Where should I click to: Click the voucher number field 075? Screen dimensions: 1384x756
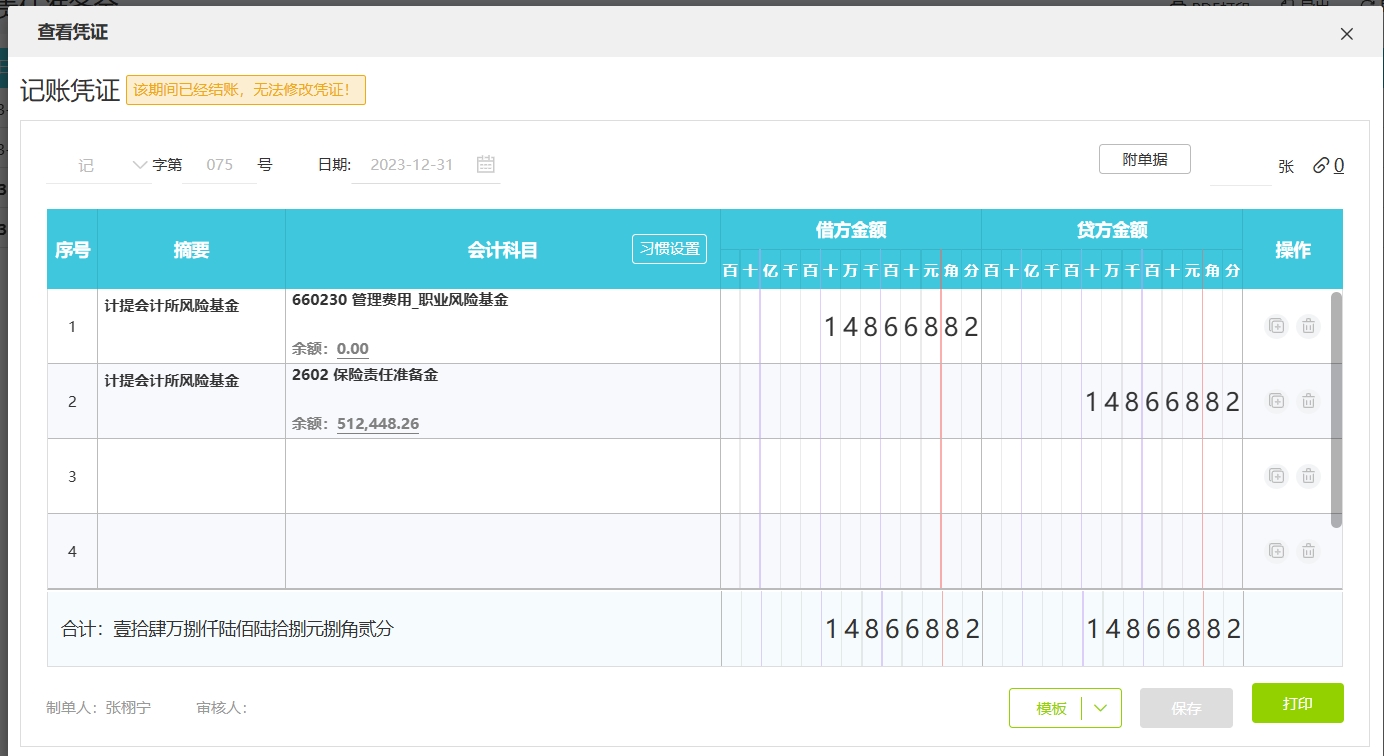click(220, 165)
